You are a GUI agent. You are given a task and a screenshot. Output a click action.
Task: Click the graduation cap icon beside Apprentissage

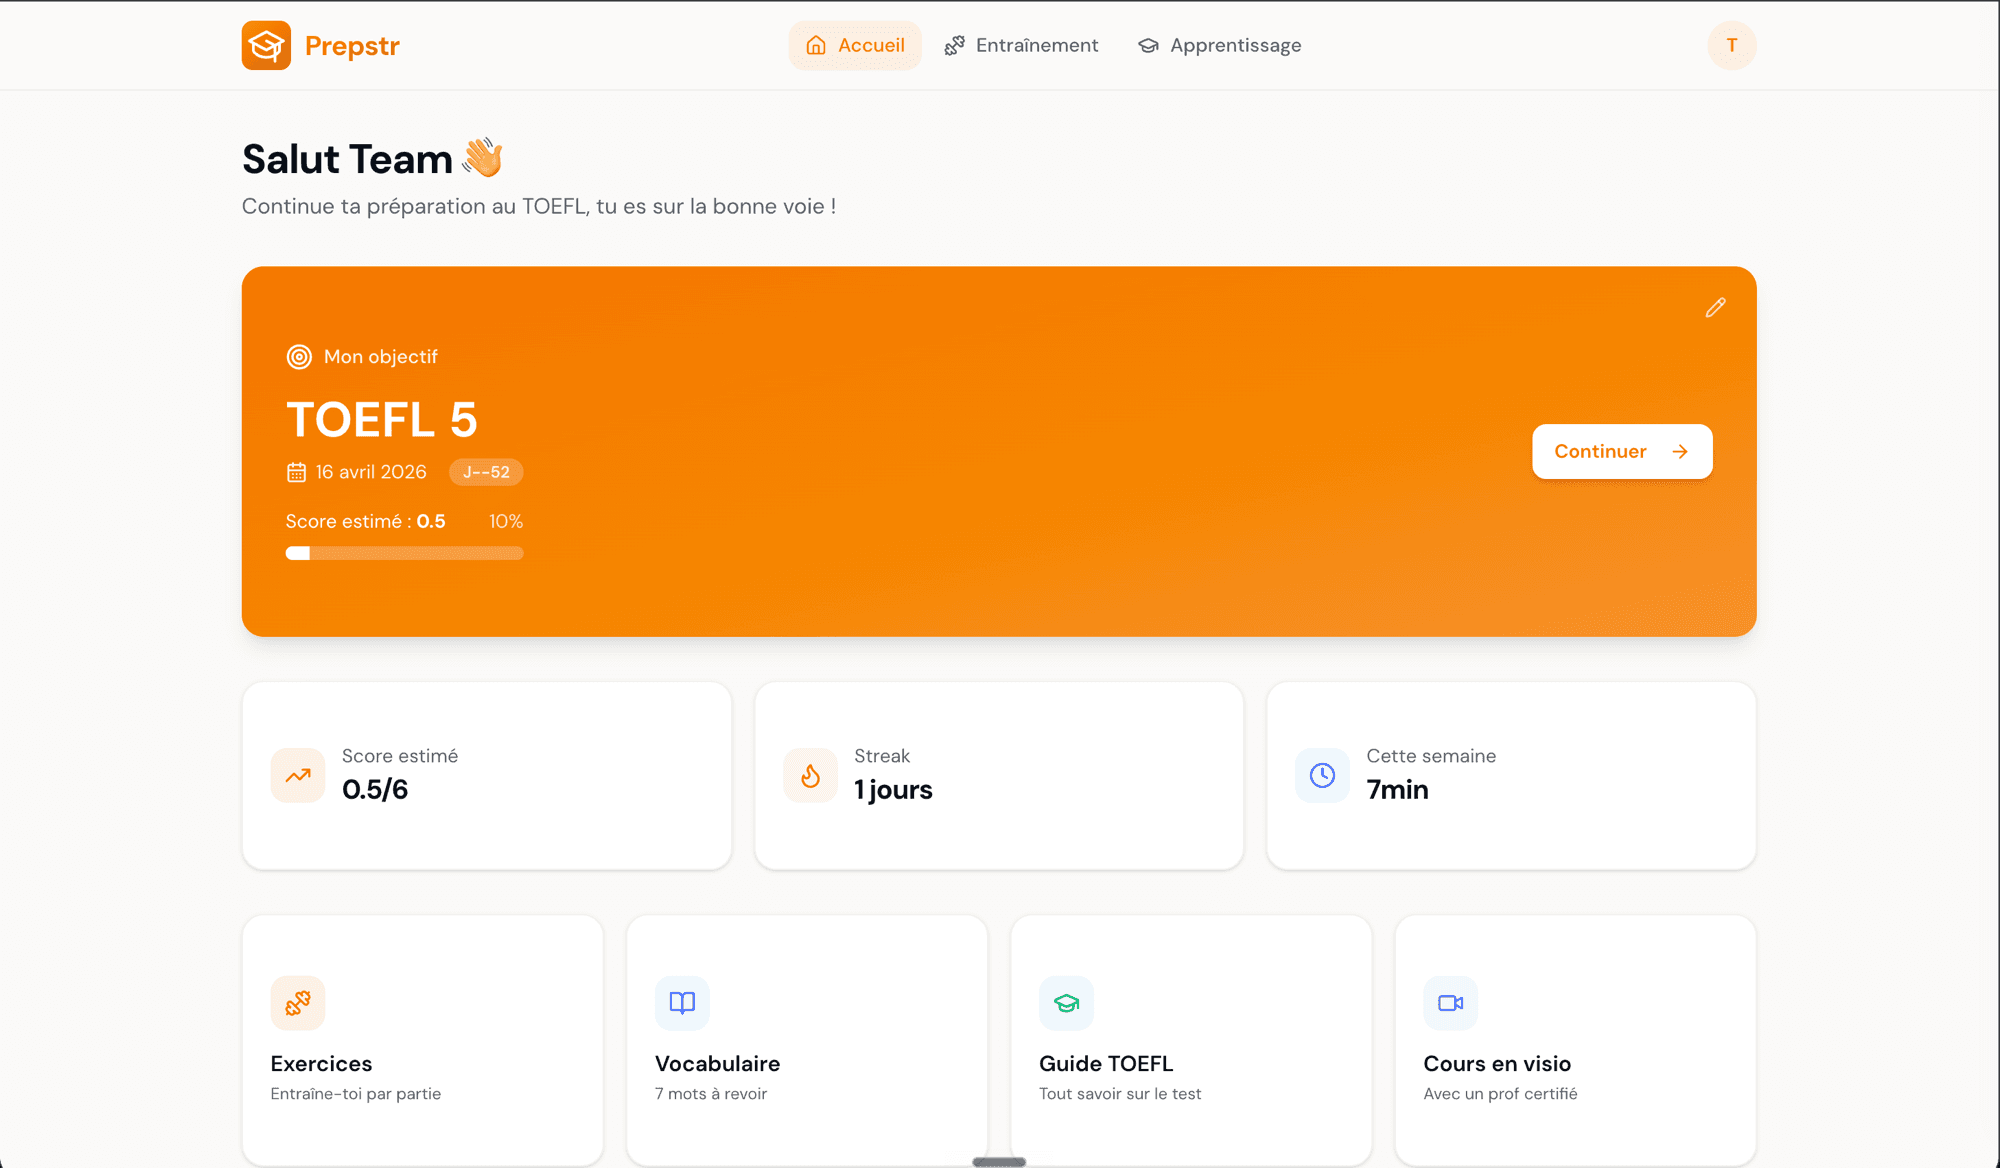coord(1148,45)
